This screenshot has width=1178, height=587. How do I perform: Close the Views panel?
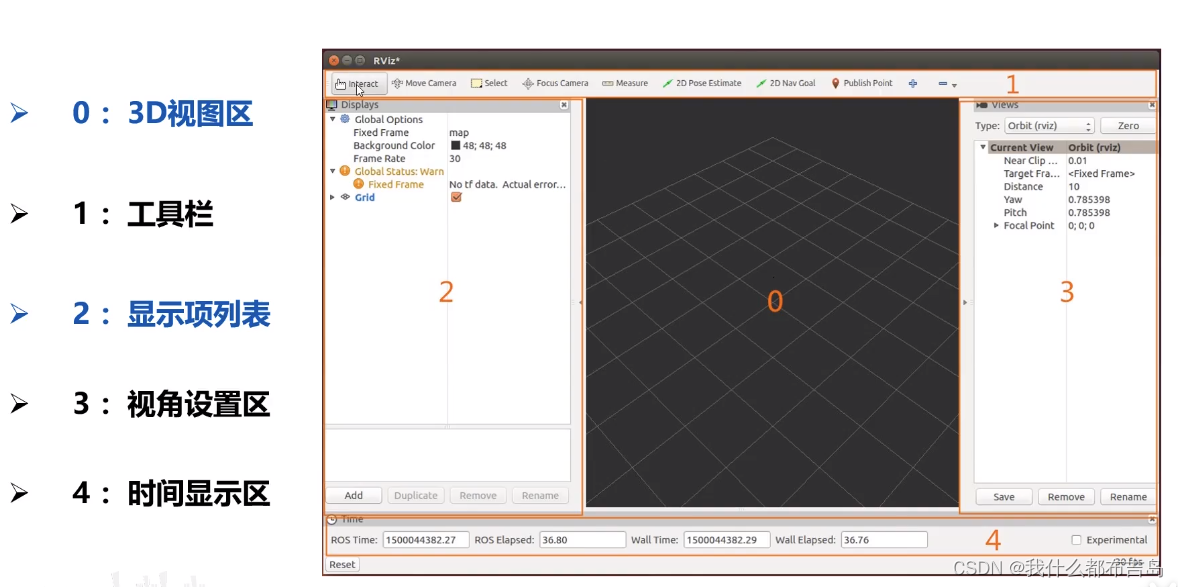pos(1152,105)
